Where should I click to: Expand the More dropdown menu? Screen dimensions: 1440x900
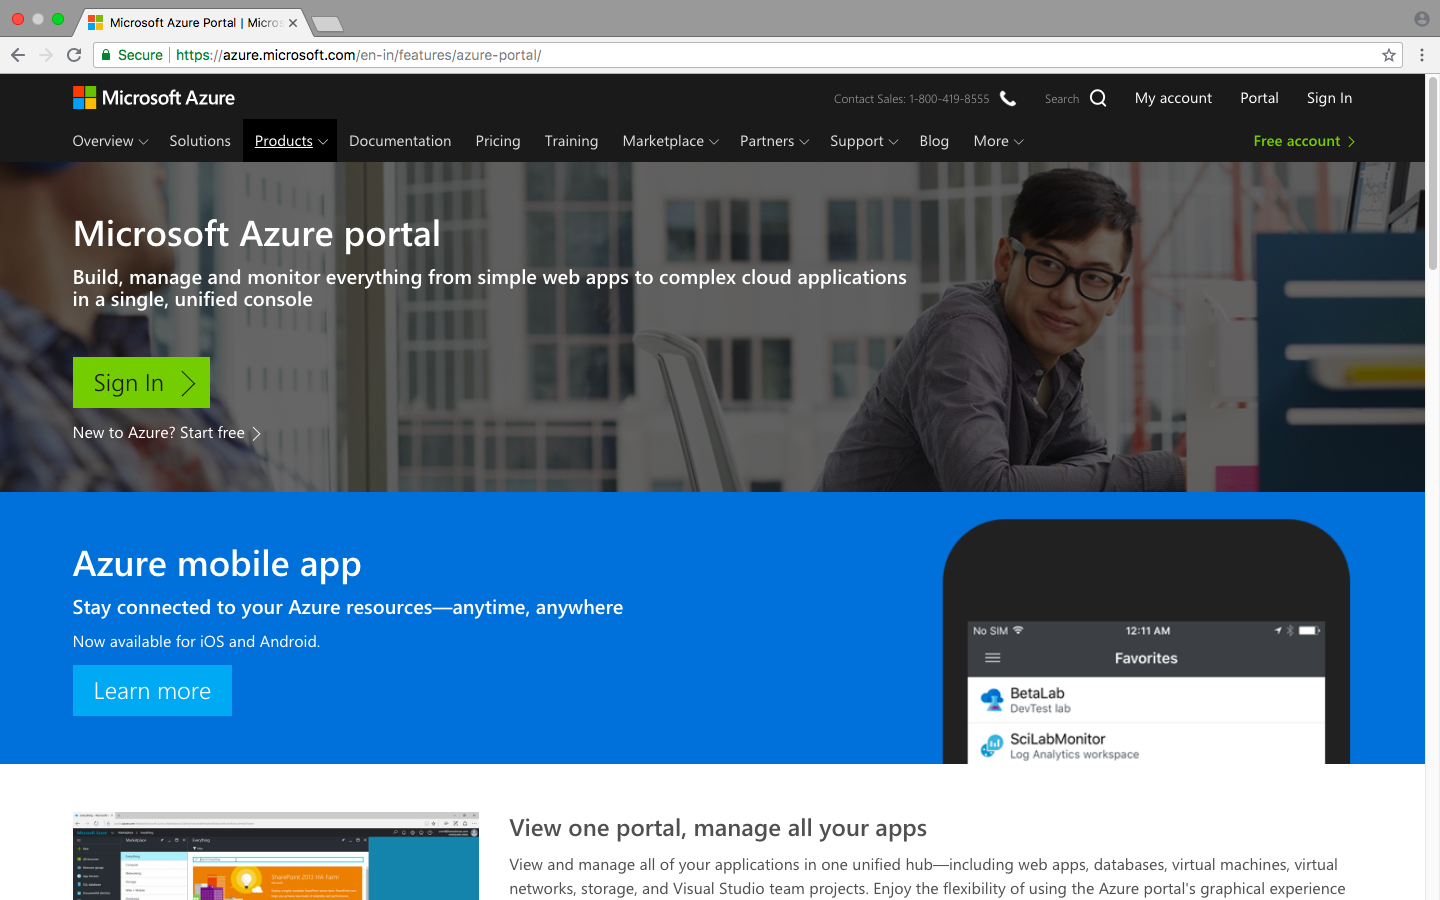998,141
